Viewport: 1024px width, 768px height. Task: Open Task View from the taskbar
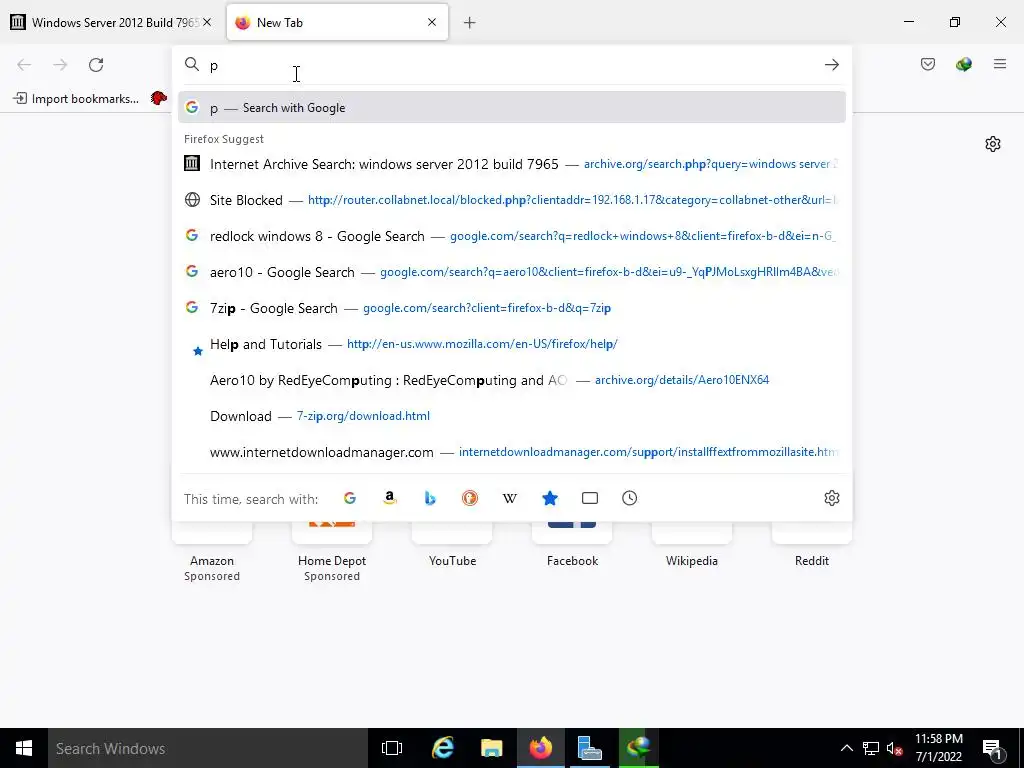coord(392,748)
